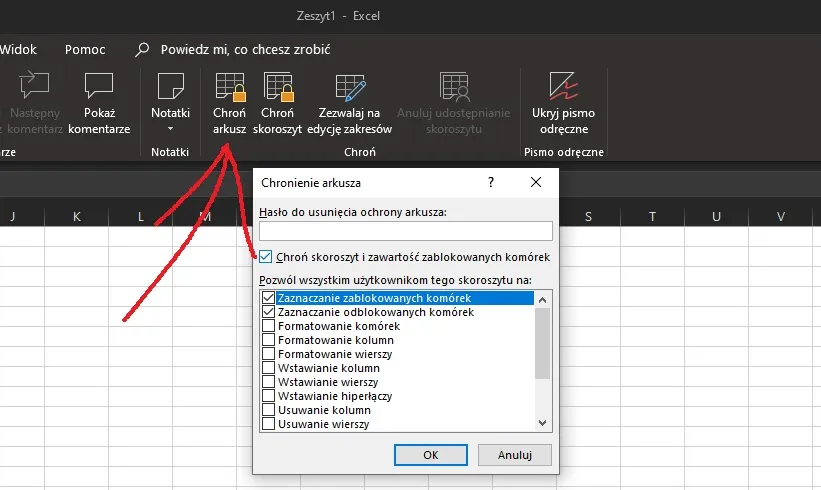The width and height of the screenshot is (821, 490).
Task: Confirm with the OK button
Action: coord(430,454)
